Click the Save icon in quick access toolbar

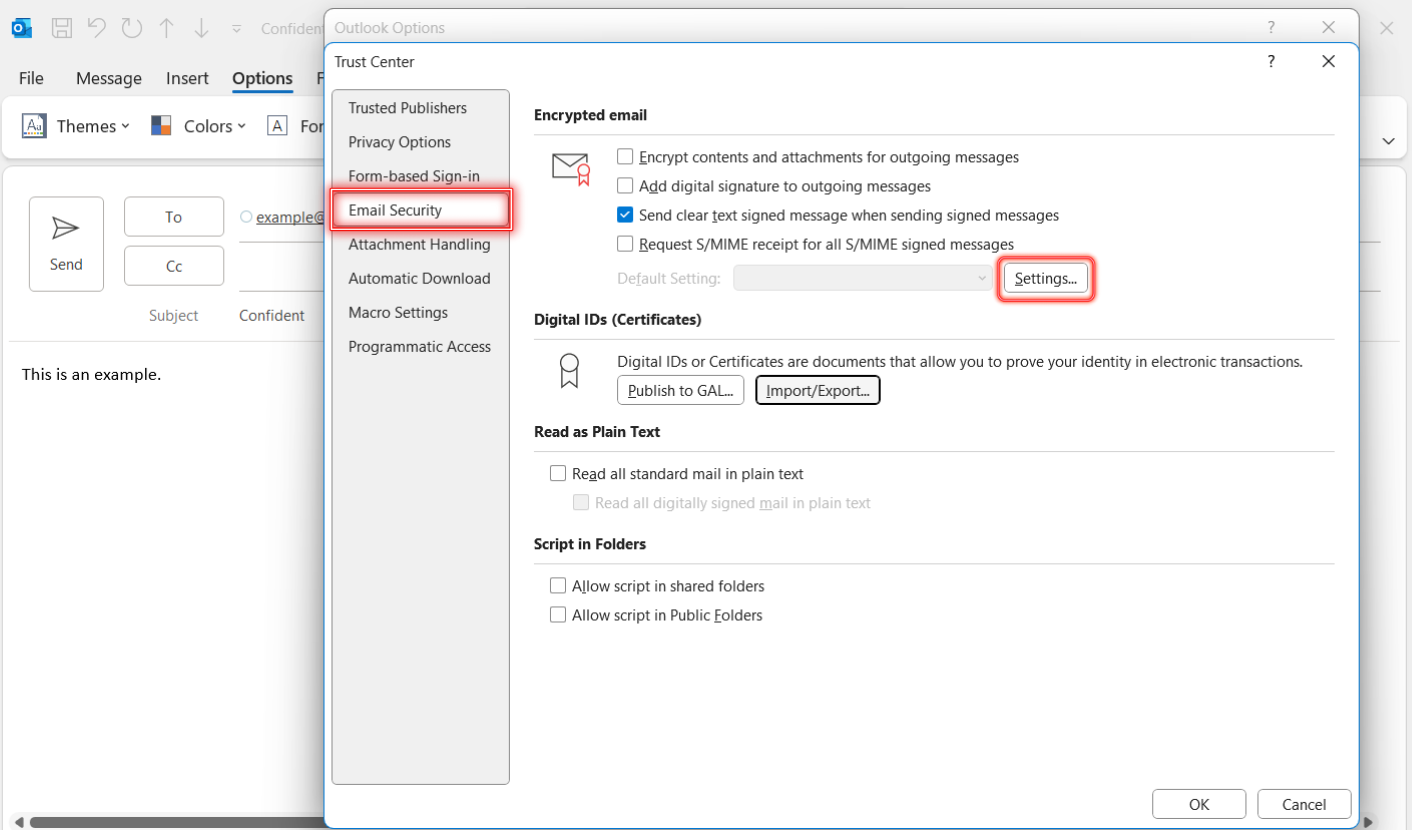pyautogui.click(x=61, y=28)
